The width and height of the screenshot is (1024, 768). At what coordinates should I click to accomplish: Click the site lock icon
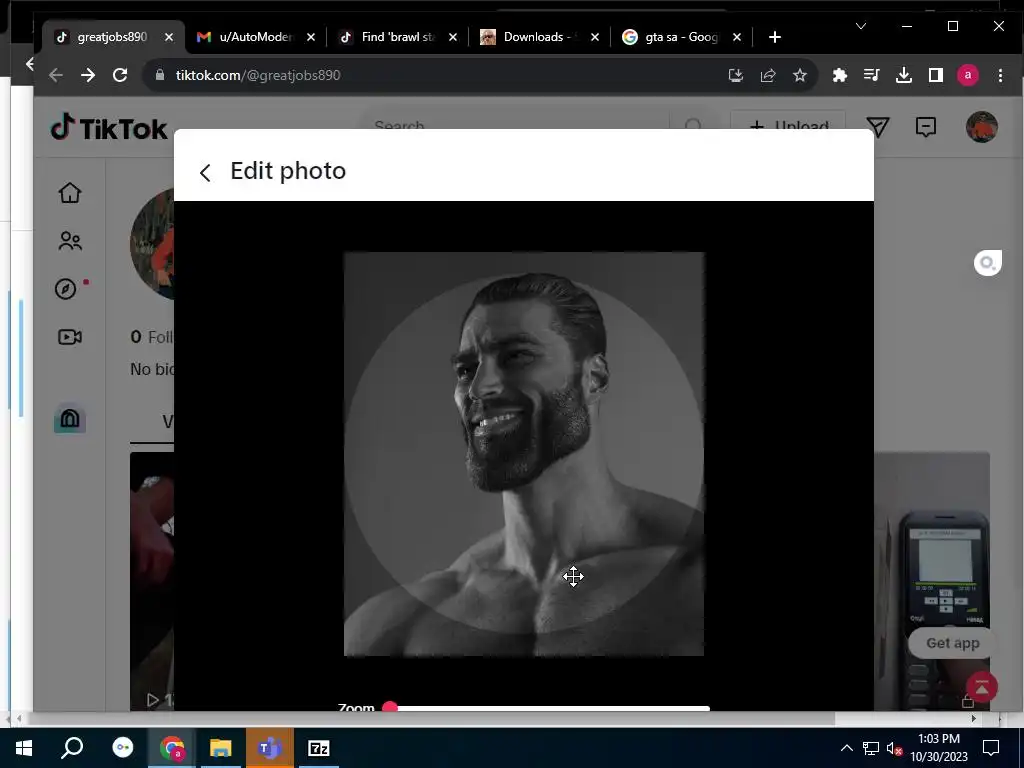(160, 75)
